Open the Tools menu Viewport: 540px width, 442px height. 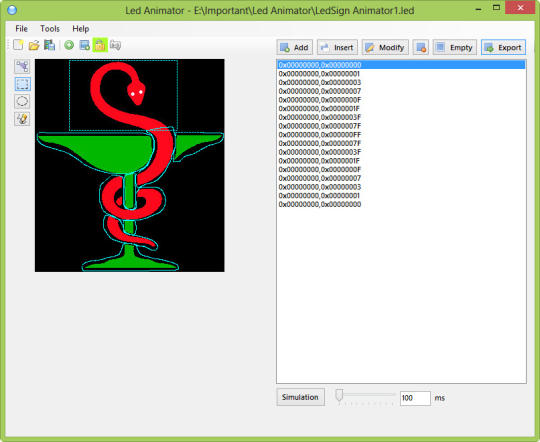pyautogui.click(x=50, y=29)
